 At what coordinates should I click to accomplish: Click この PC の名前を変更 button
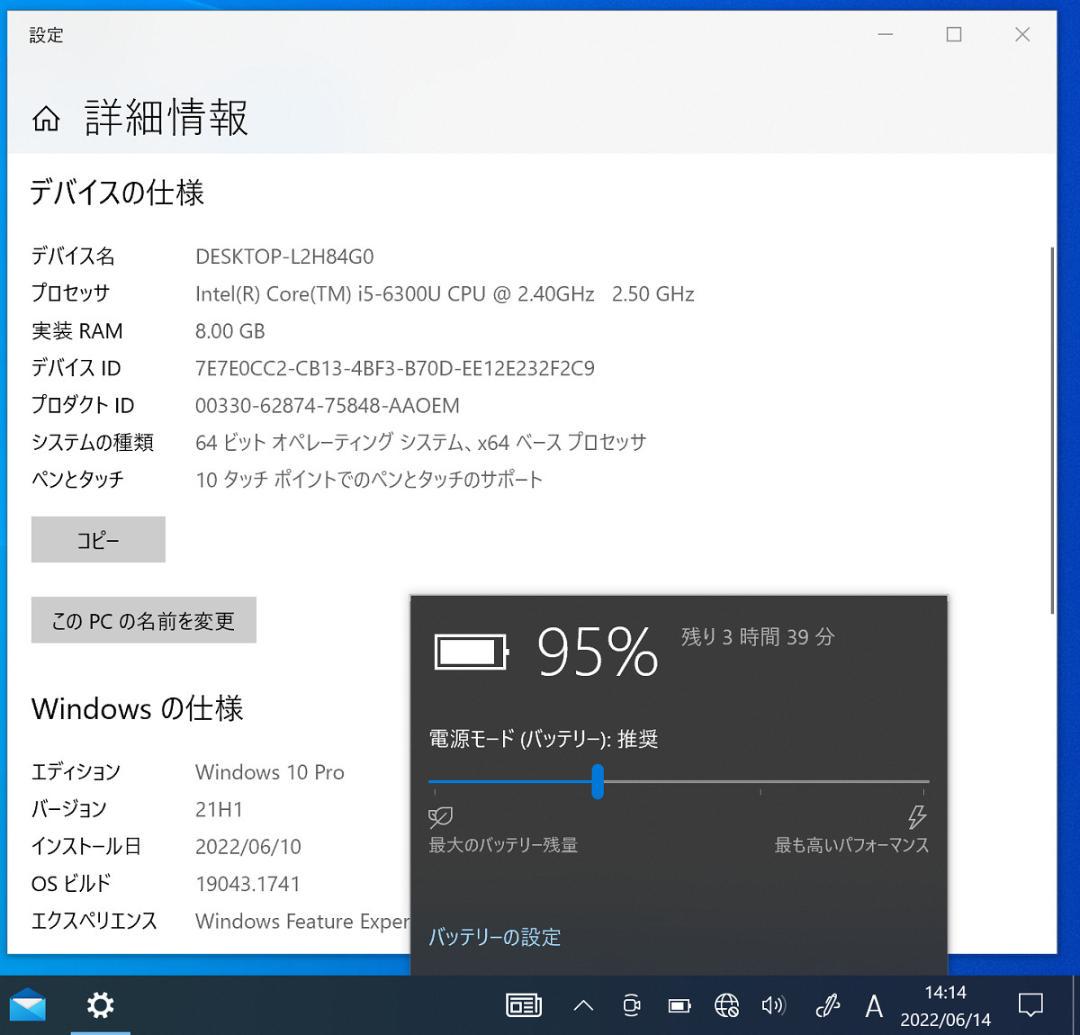click(x=143, y=620)
